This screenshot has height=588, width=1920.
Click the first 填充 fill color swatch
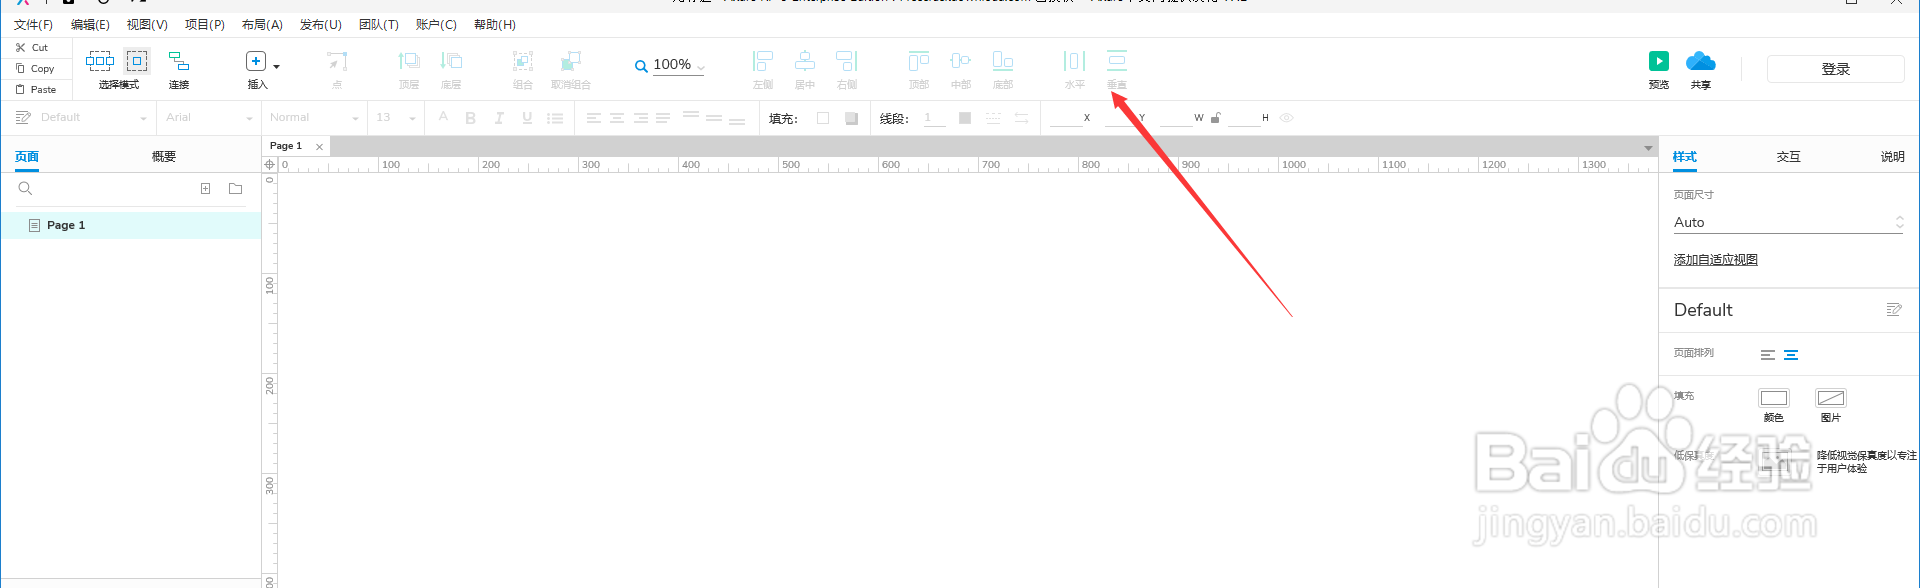(x=823, y=118)
